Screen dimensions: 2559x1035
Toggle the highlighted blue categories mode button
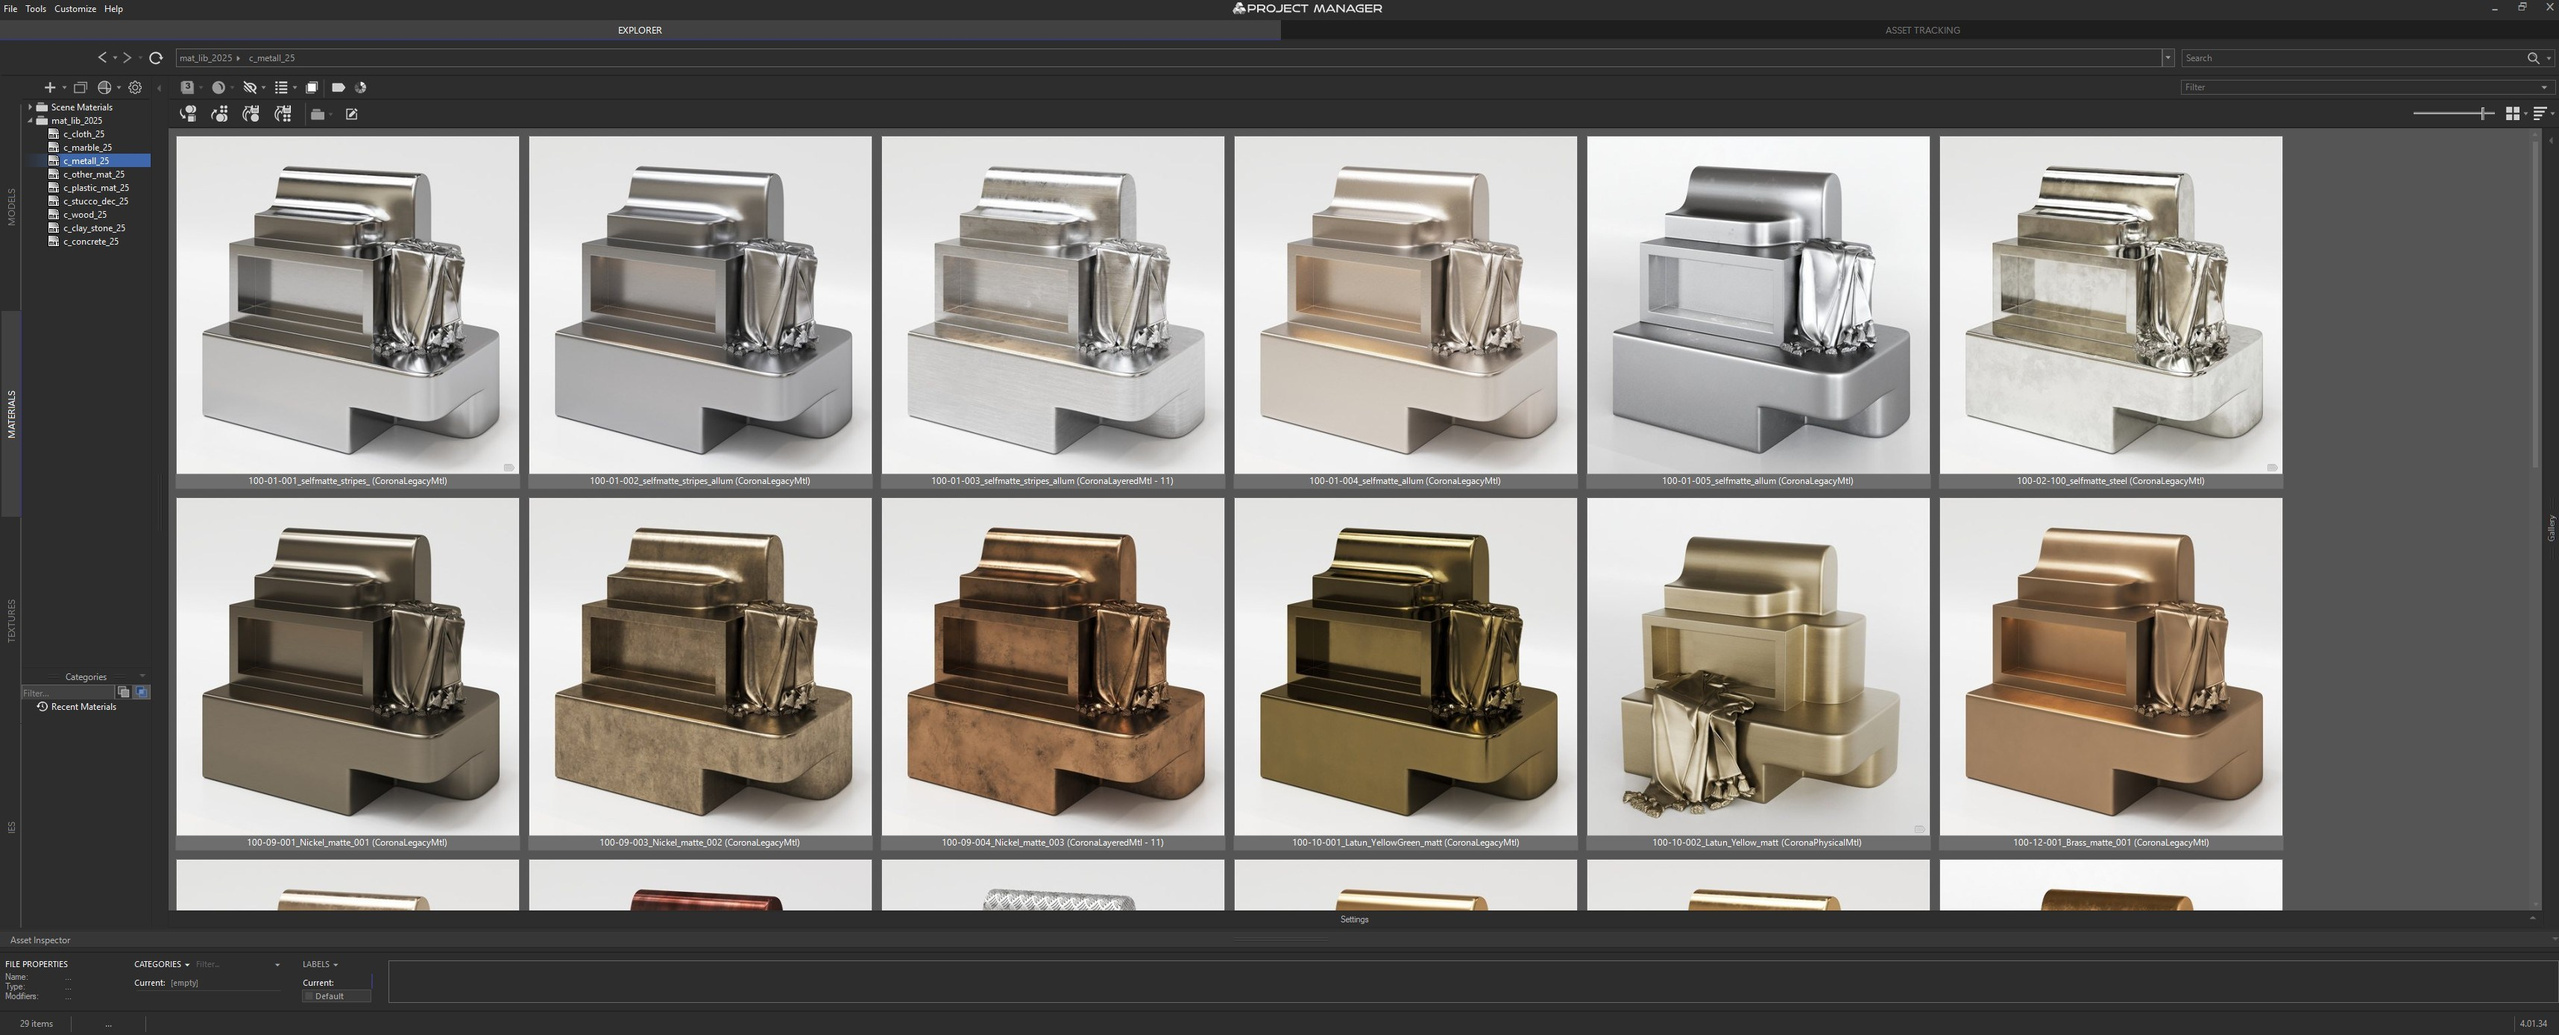[142, 692]
